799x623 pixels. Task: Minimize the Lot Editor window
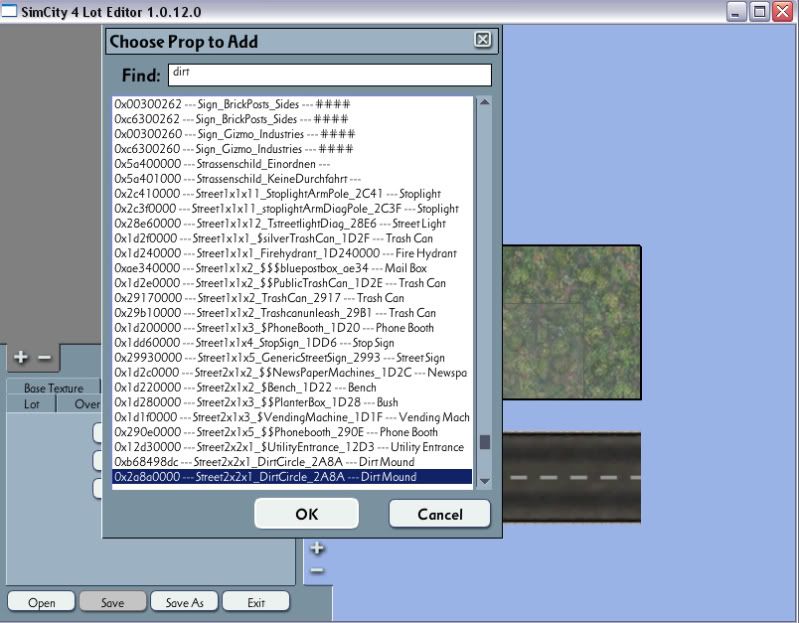[735, 12]
